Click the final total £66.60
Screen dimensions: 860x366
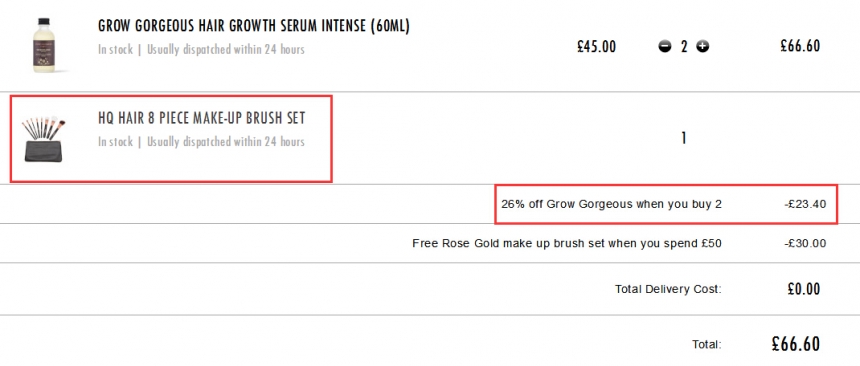(796, 344)
